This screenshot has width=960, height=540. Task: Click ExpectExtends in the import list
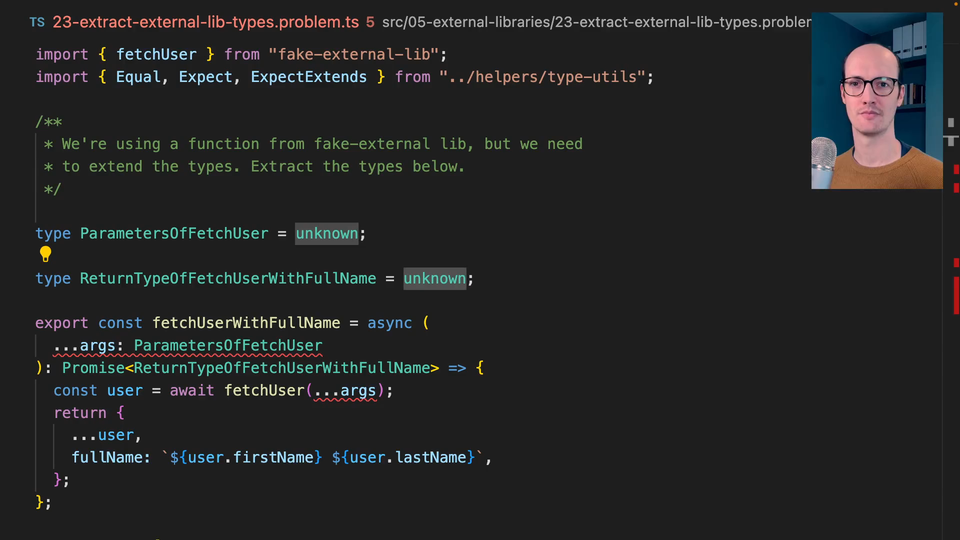[309, 76]
